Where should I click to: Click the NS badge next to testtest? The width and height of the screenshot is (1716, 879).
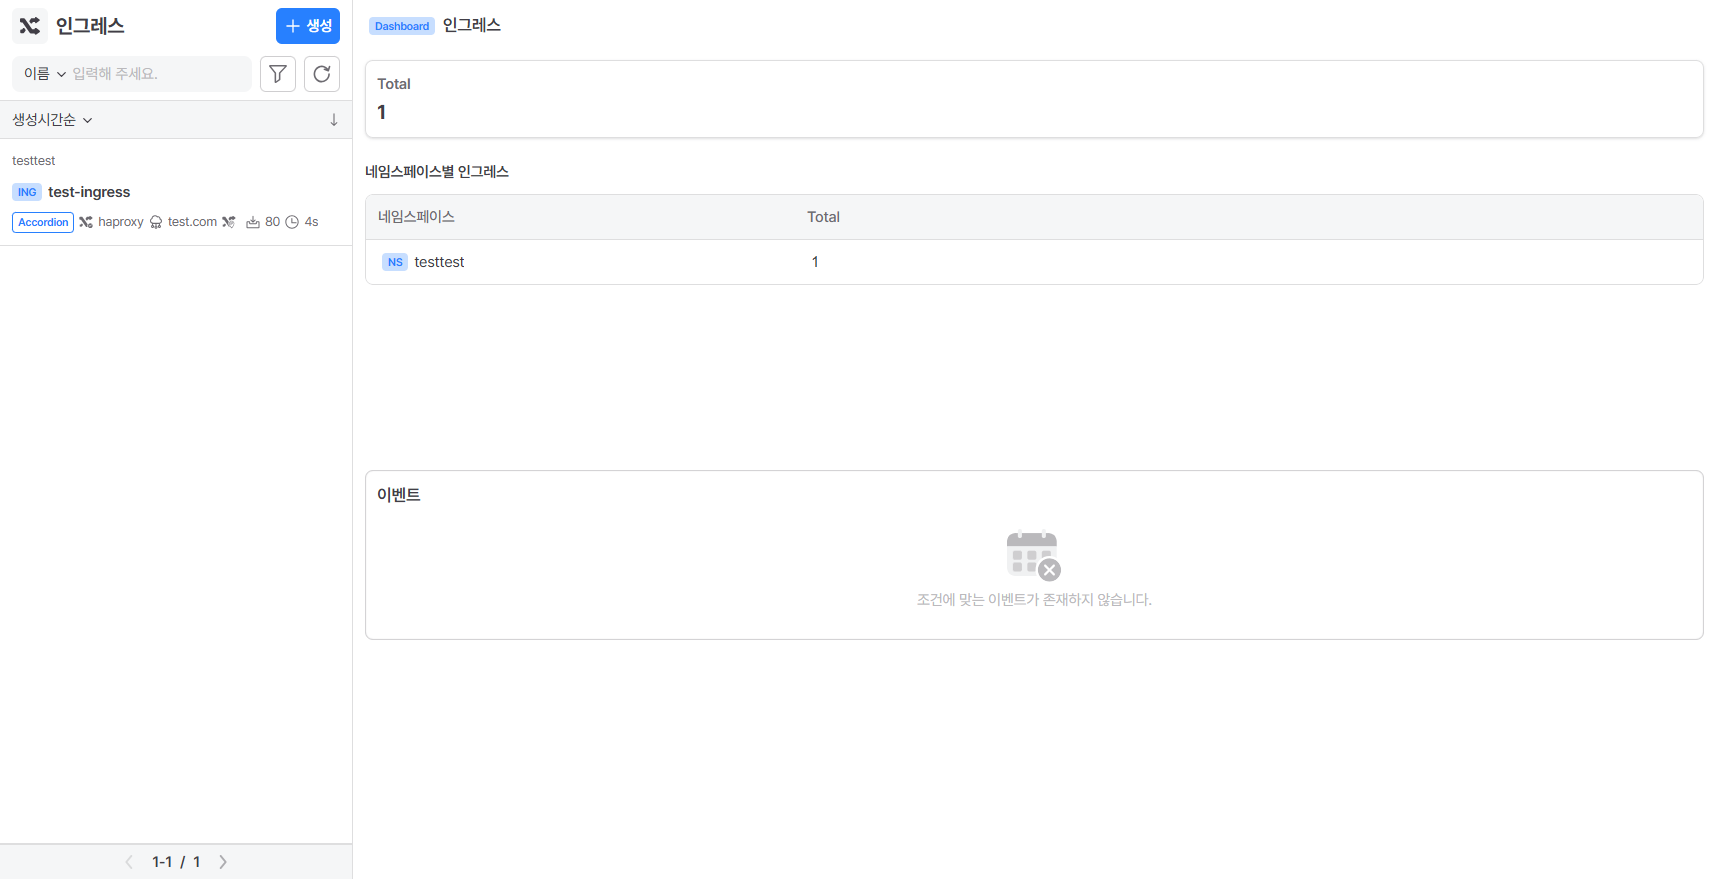(395, 262)
